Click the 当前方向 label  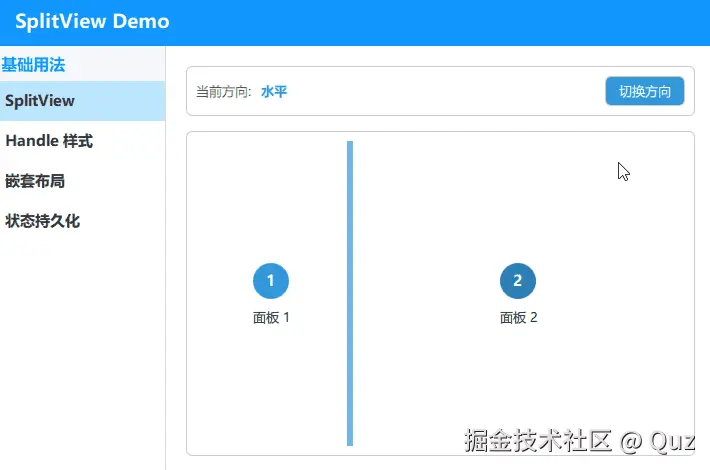(223, 91)
